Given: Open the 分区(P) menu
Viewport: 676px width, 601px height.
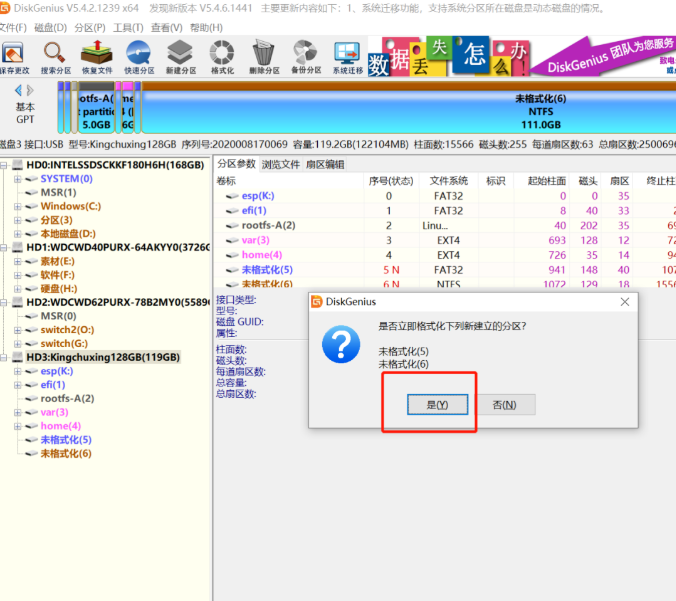Looking at the screenshot, I should pos(90,28).
